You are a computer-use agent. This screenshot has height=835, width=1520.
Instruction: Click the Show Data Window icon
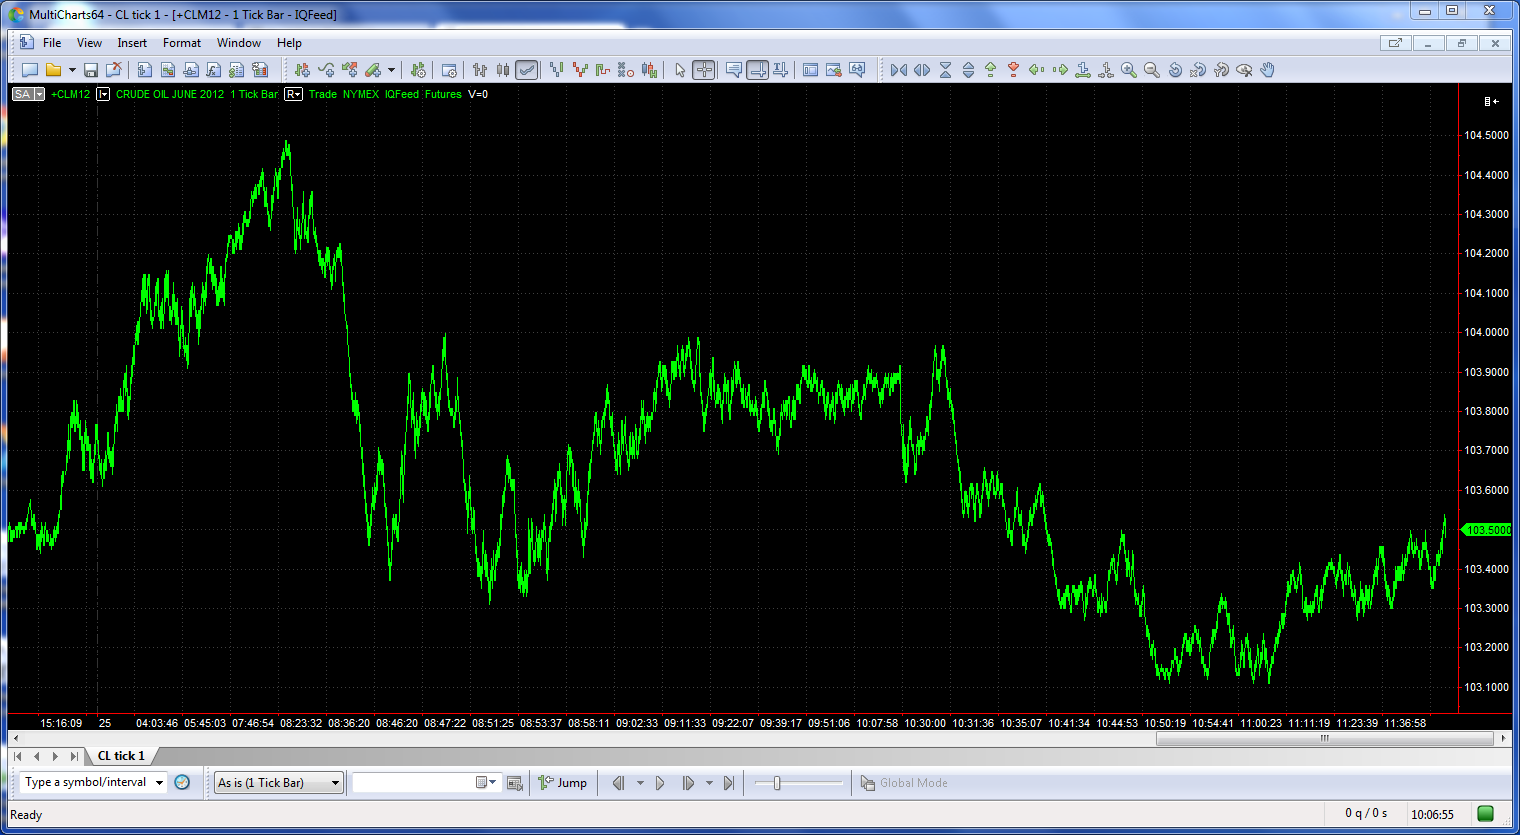[x=811, y=70]
